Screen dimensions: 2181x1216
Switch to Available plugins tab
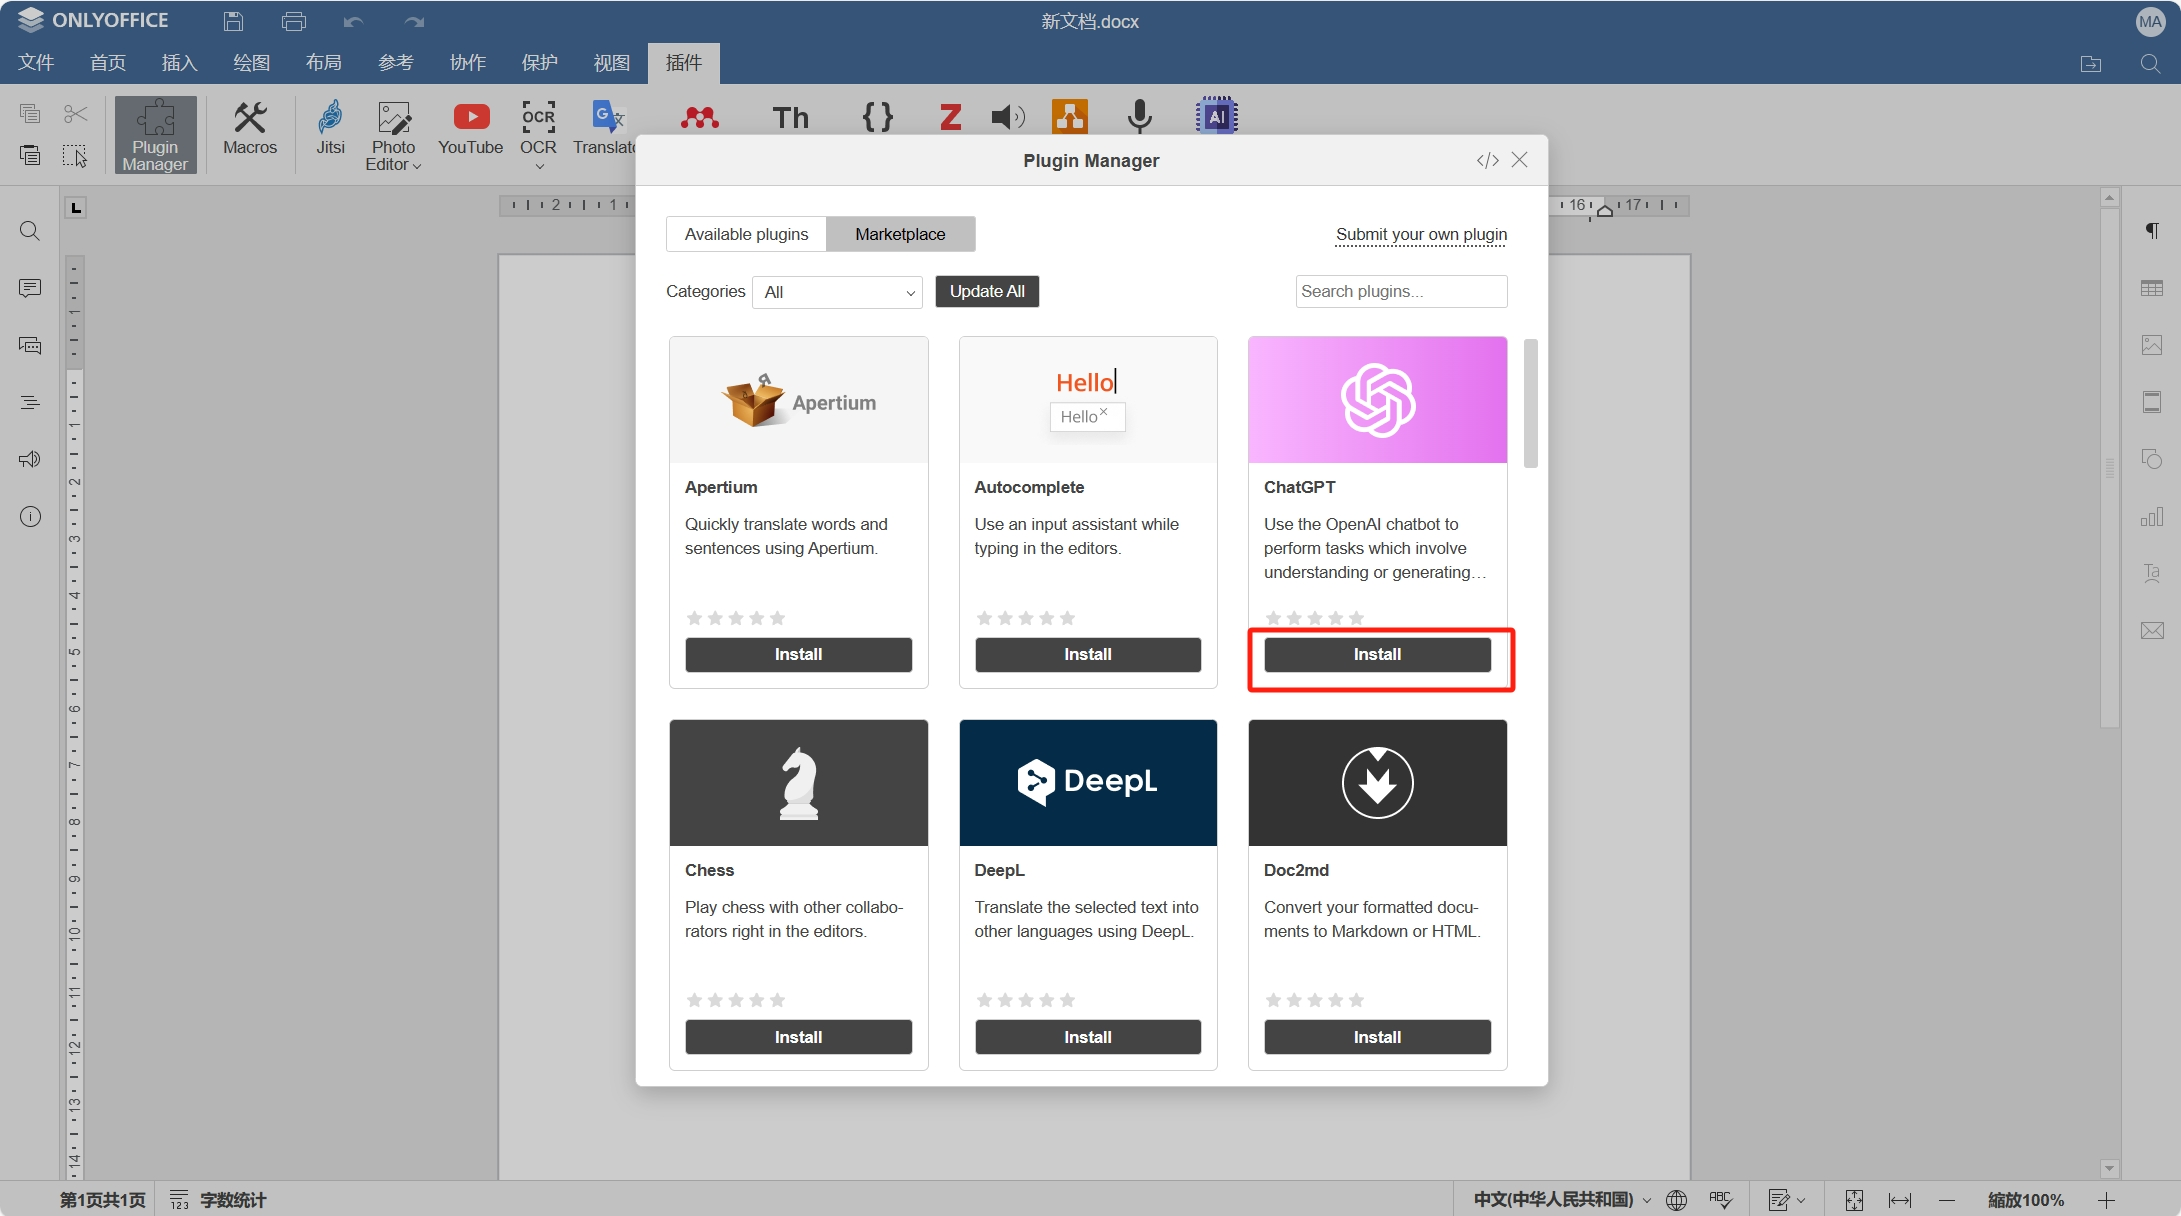point(746,234)
